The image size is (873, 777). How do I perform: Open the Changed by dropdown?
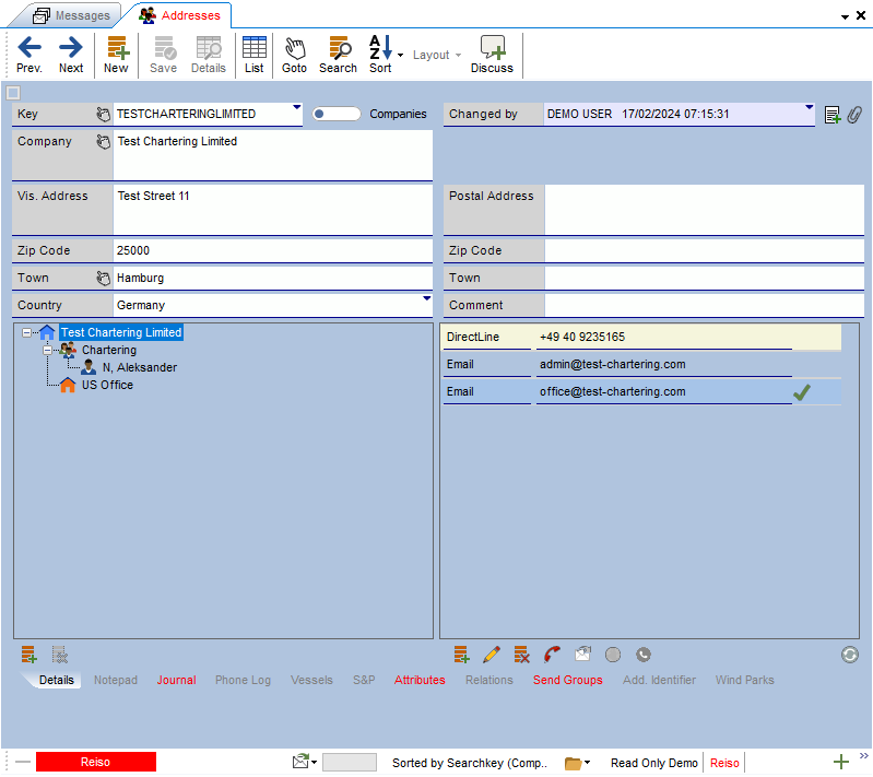[809, 107]
